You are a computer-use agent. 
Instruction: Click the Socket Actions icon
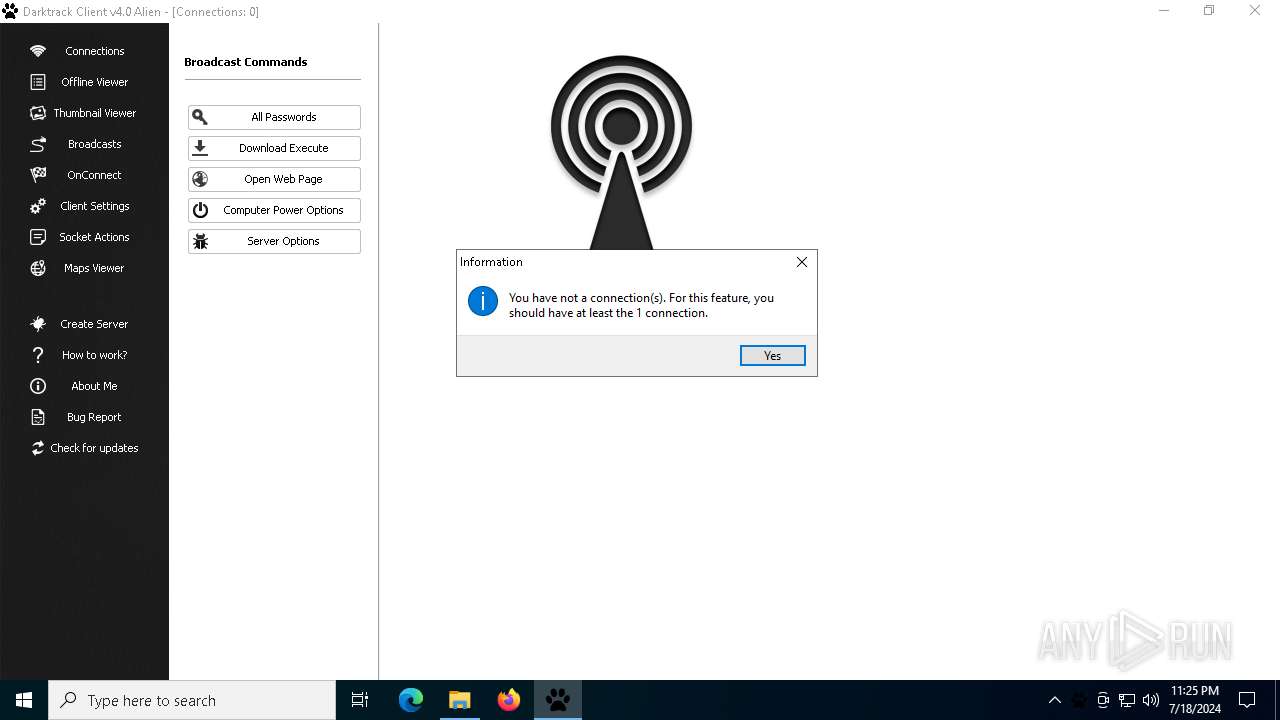pos(38,237)
